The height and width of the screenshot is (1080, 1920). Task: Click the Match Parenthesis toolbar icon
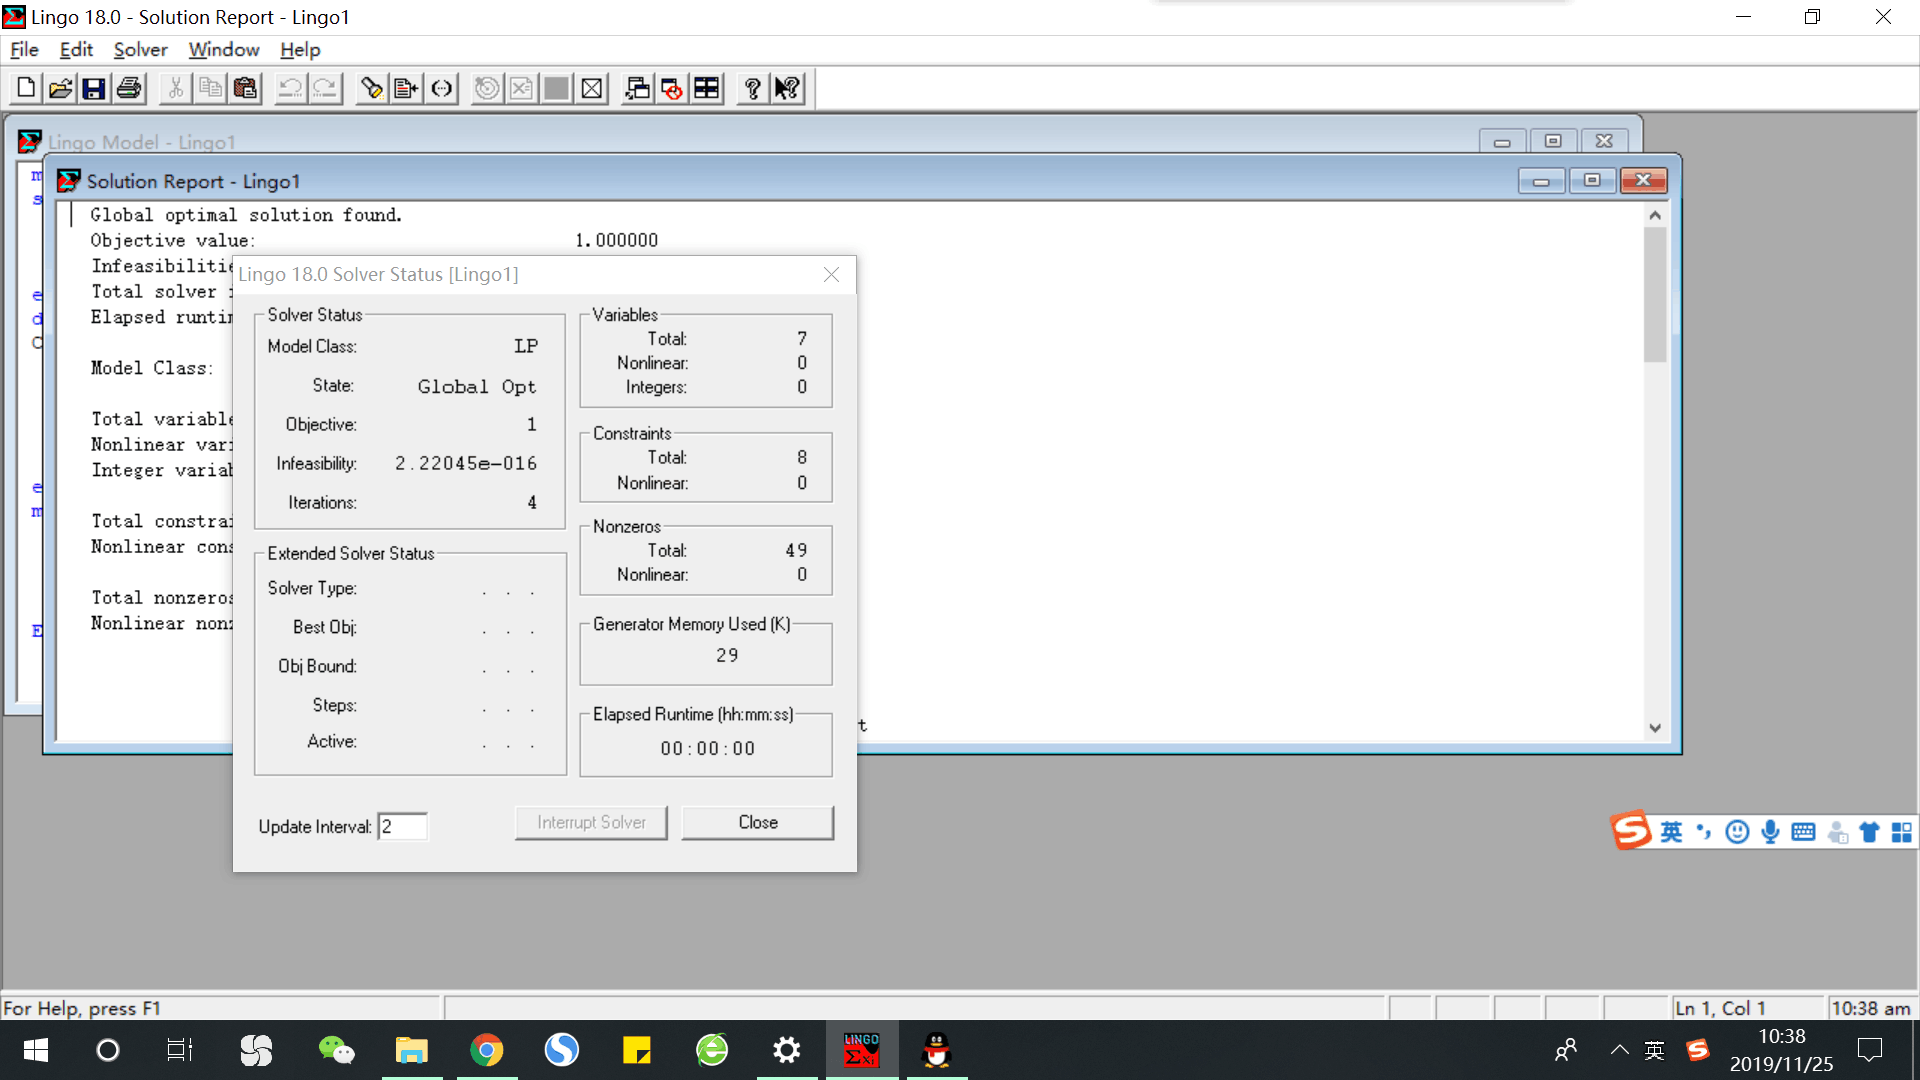pyautogui.click(x=442, y=89)
